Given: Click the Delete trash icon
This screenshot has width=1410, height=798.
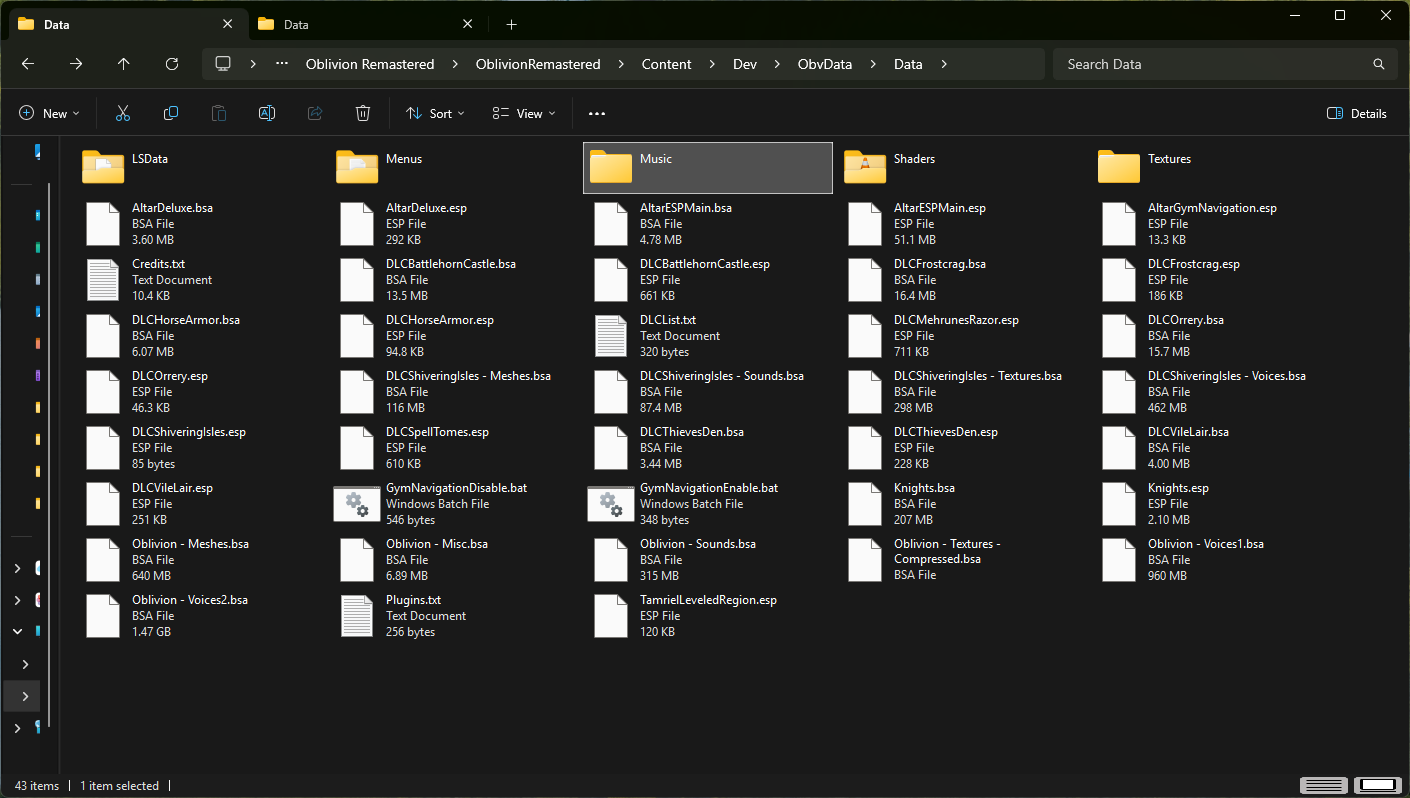Looking at the screenshot, I should (362, 112).
